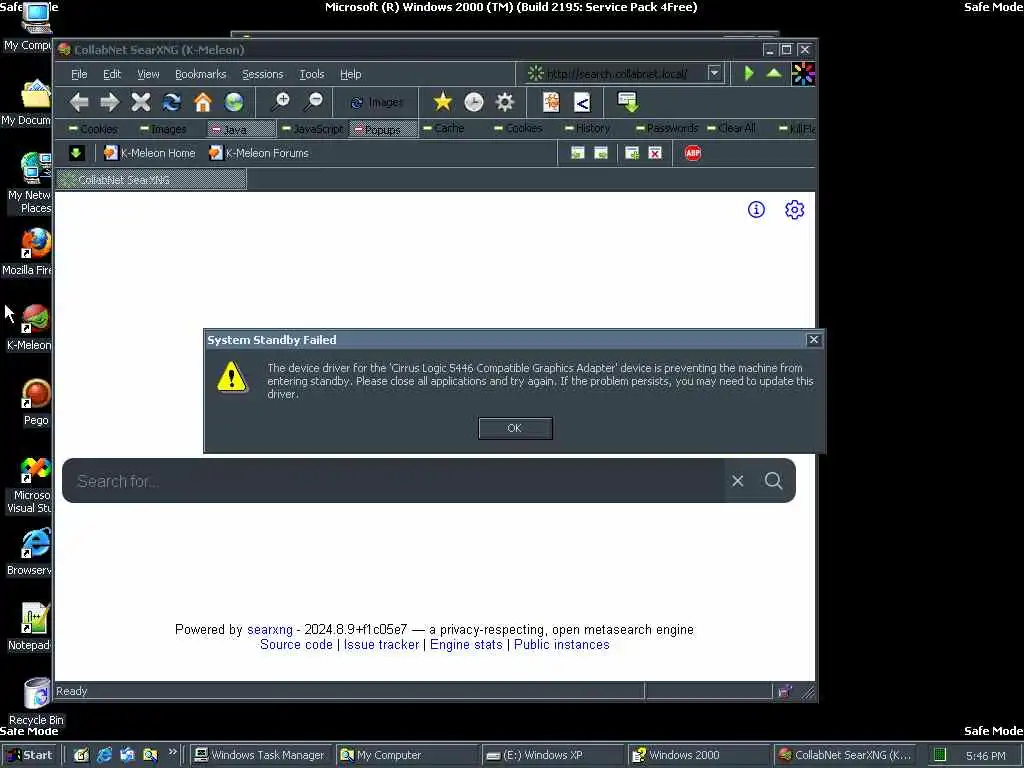
Task: Click the Cache clear toggle
Action: point(443,128)
